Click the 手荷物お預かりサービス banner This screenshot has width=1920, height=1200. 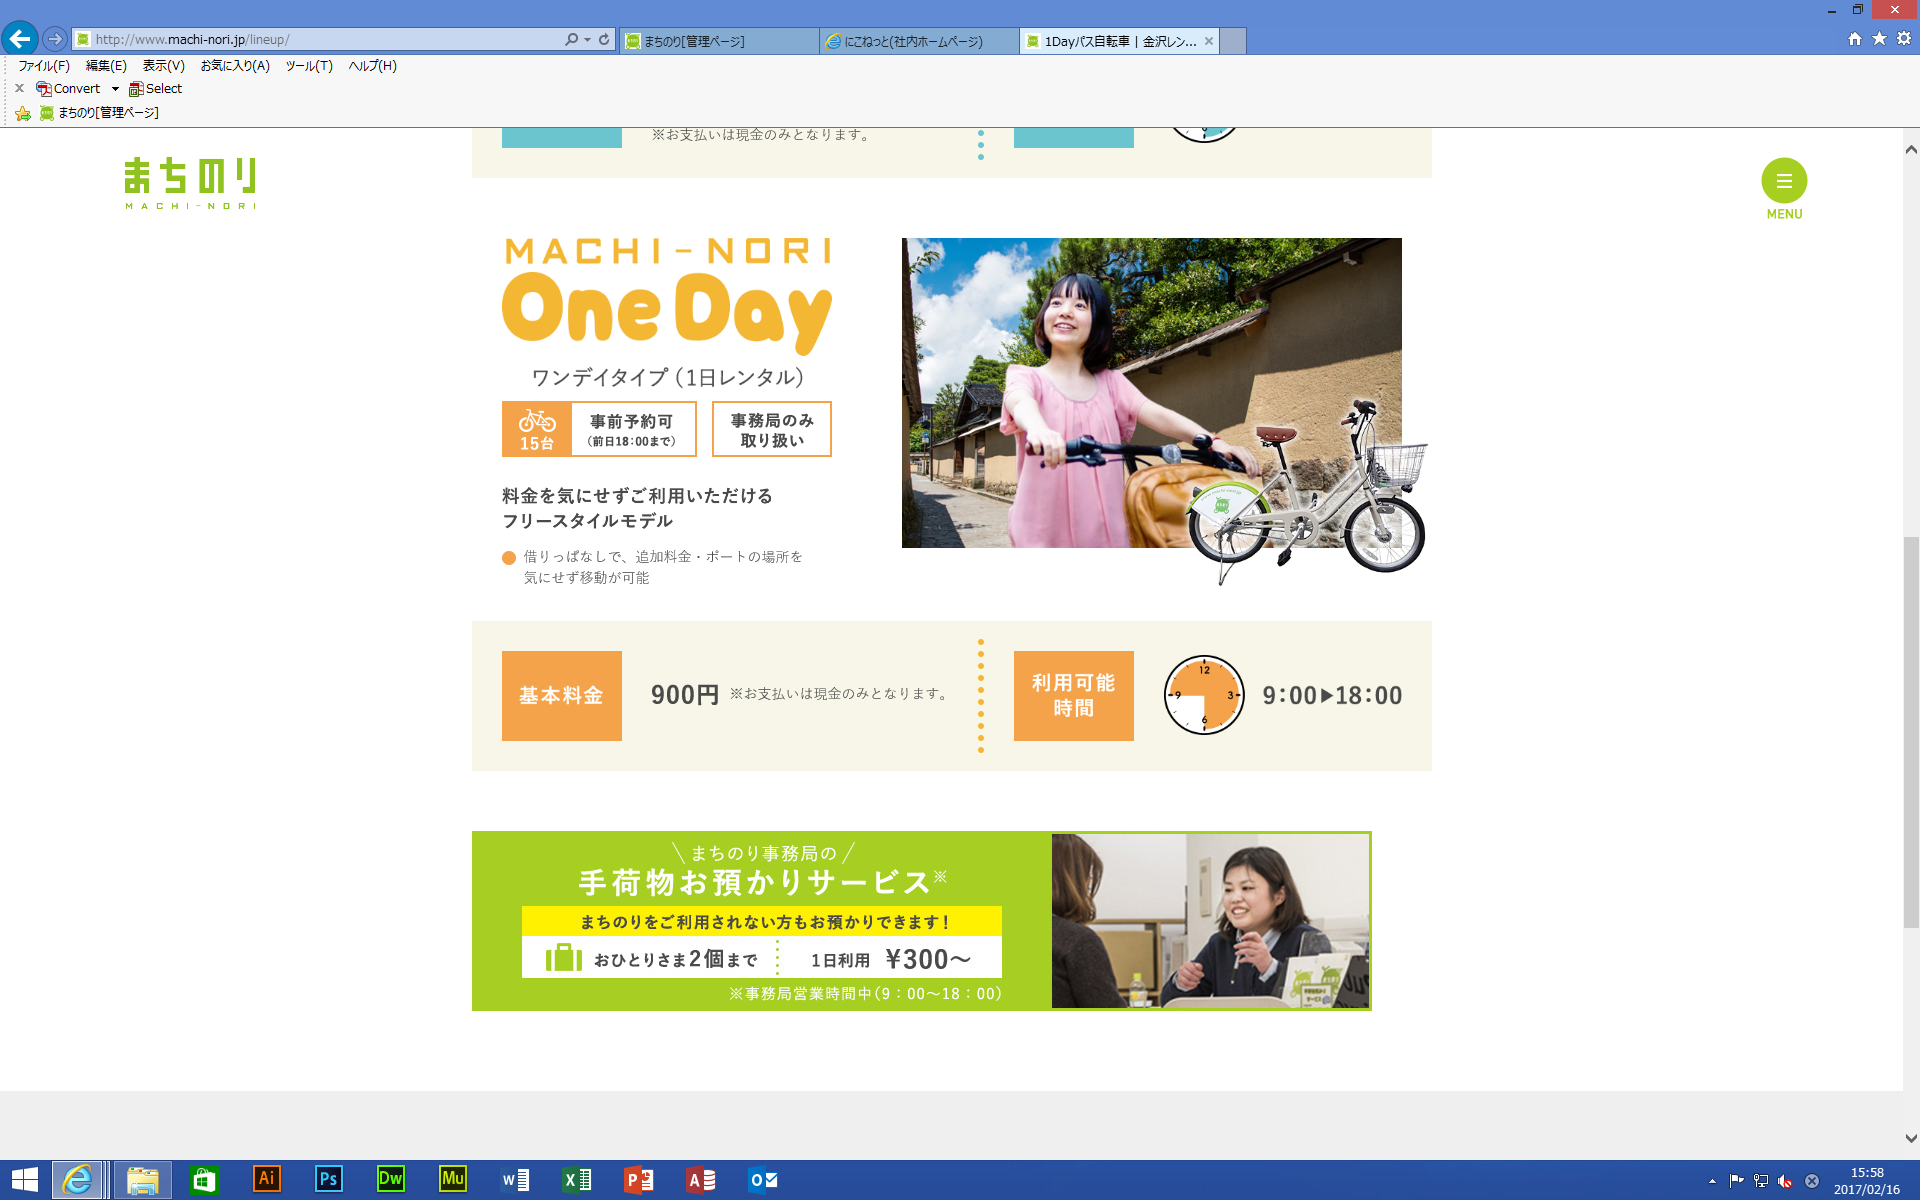coord(921,921)
